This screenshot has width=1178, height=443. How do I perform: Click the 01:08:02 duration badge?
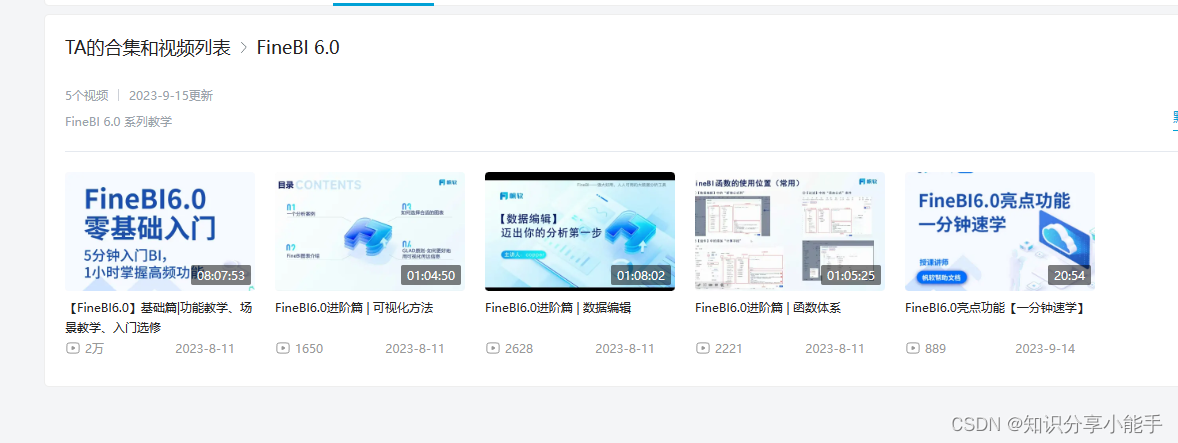click(x=641, y=276)
